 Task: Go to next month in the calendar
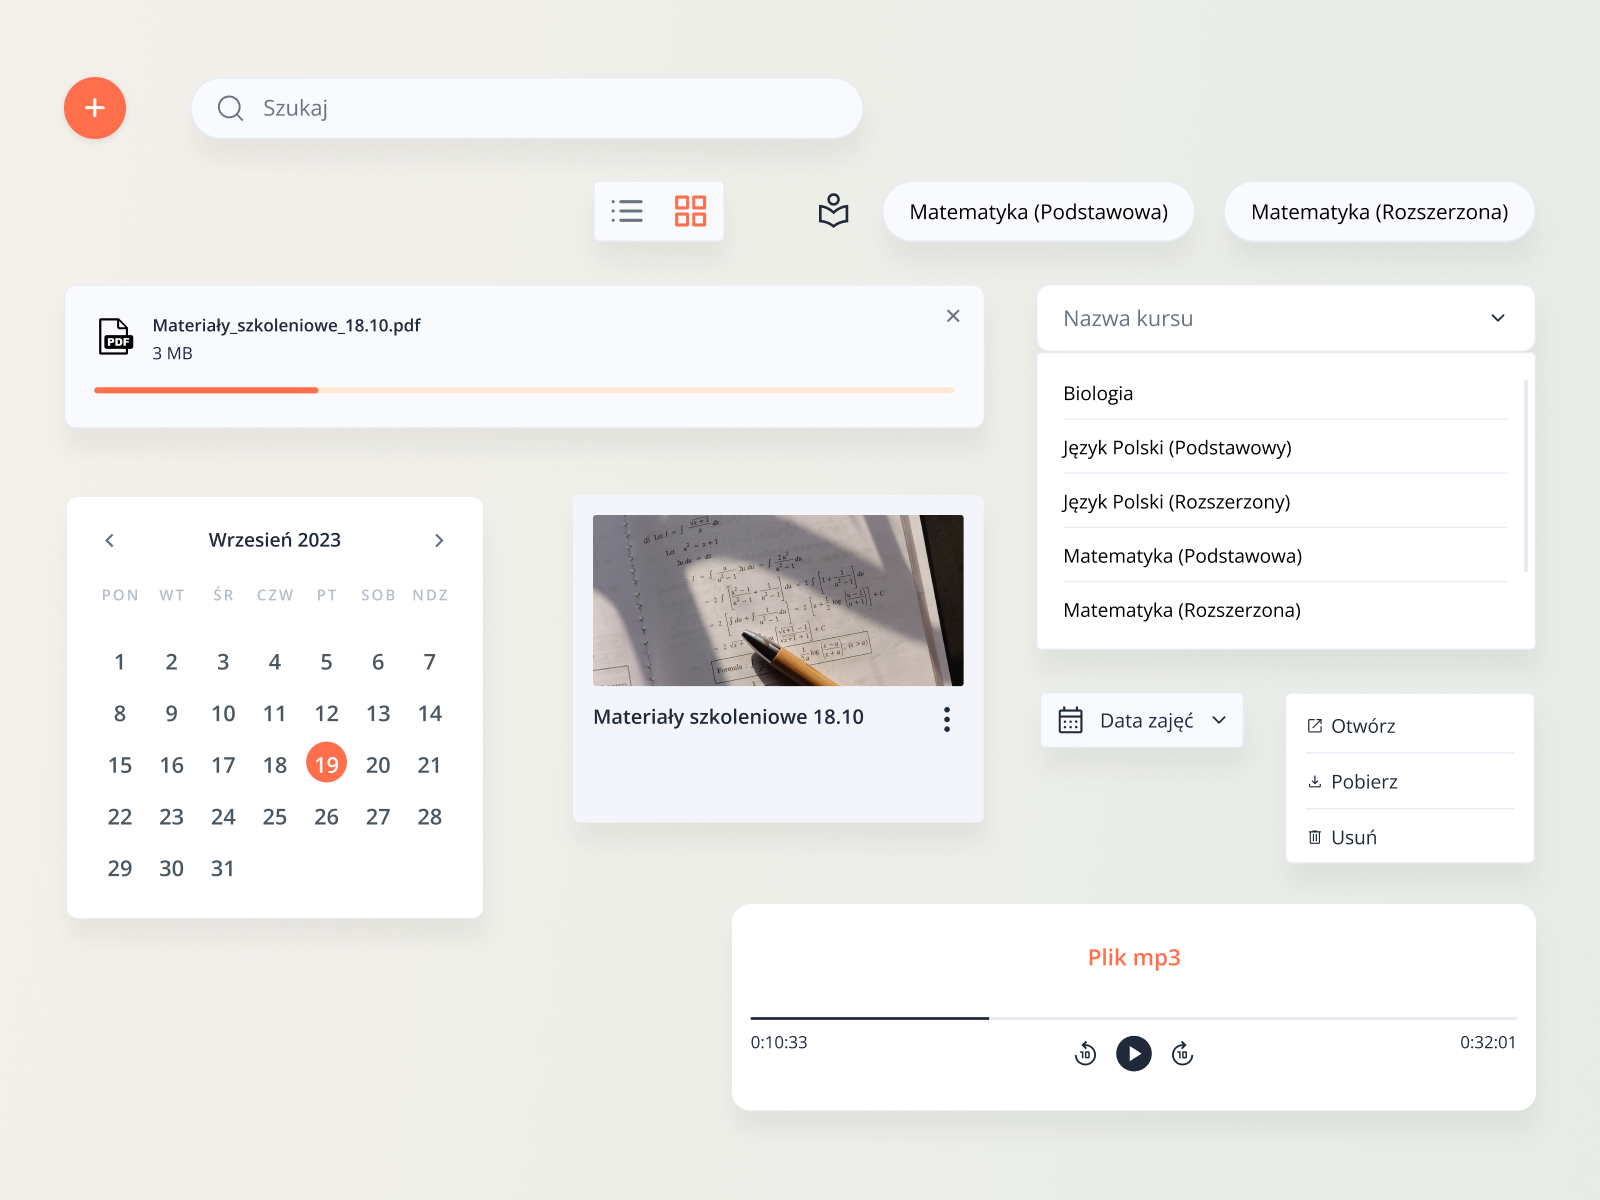point(440,540)
